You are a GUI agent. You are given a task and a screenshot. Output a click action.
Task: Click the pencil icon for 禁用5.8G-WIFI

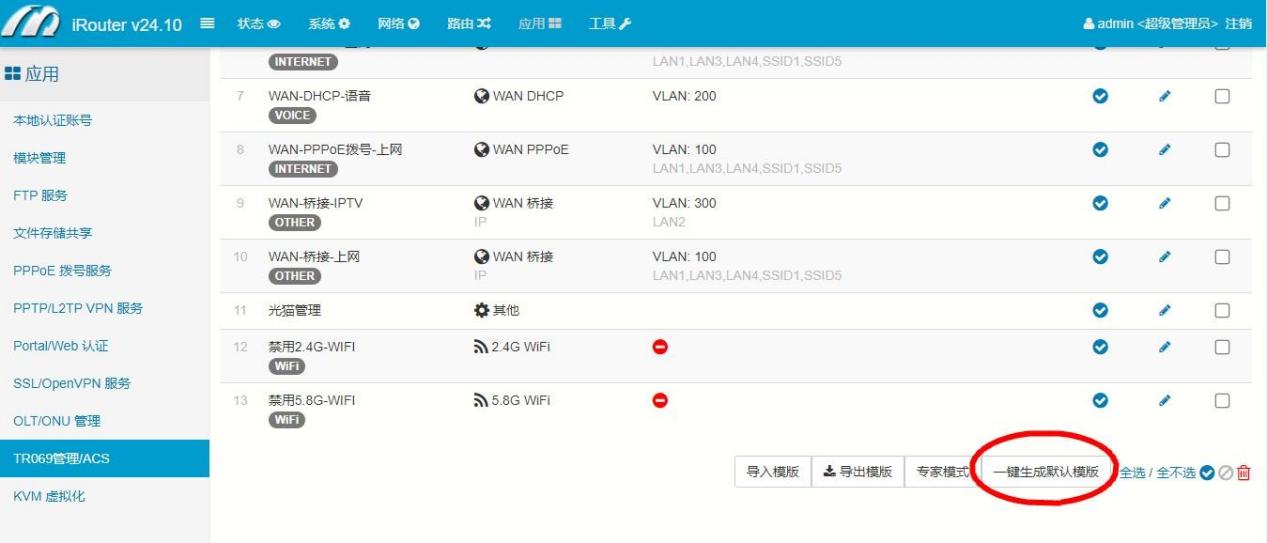(1164, 400)
